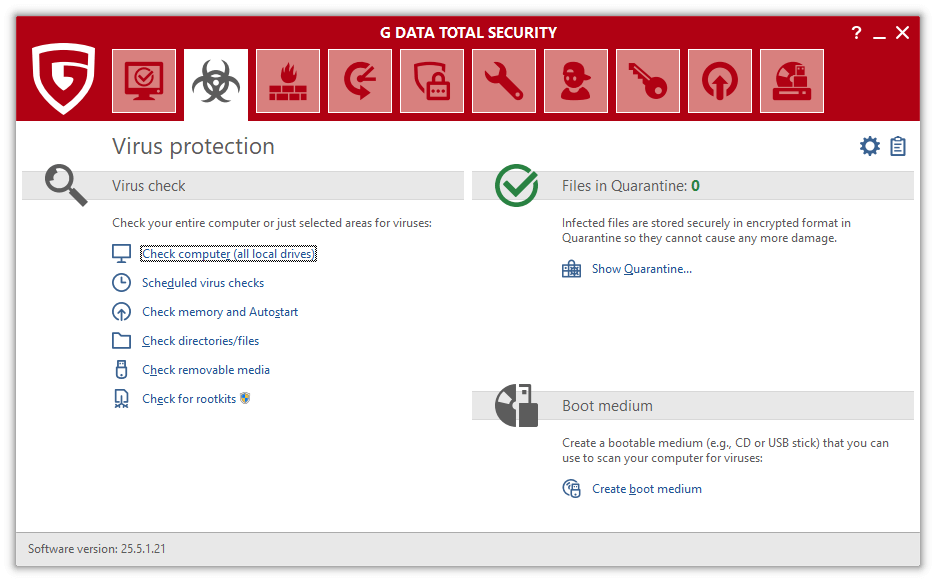Click the UAC shield icon after rootkits
Image resolution: width=936 pixels, height=582 pixels.
(x=245, y=398)
